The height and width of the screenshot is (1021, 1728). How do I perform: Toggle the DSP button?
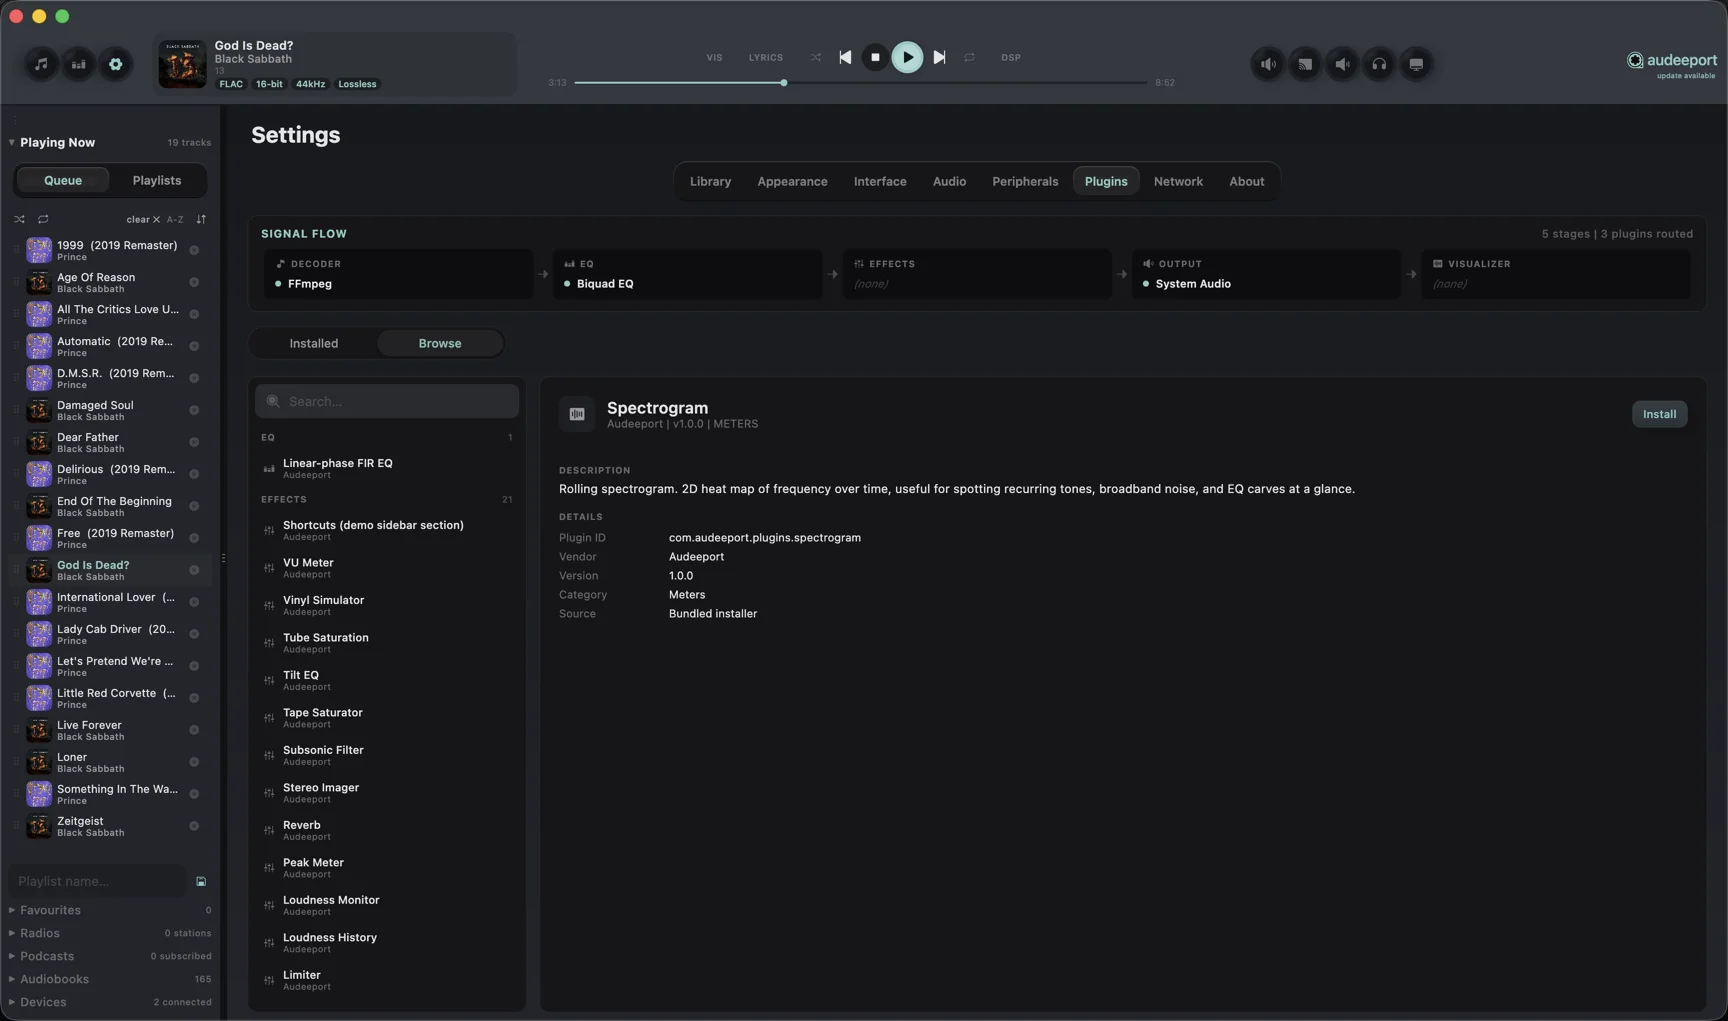(1011, 57)
